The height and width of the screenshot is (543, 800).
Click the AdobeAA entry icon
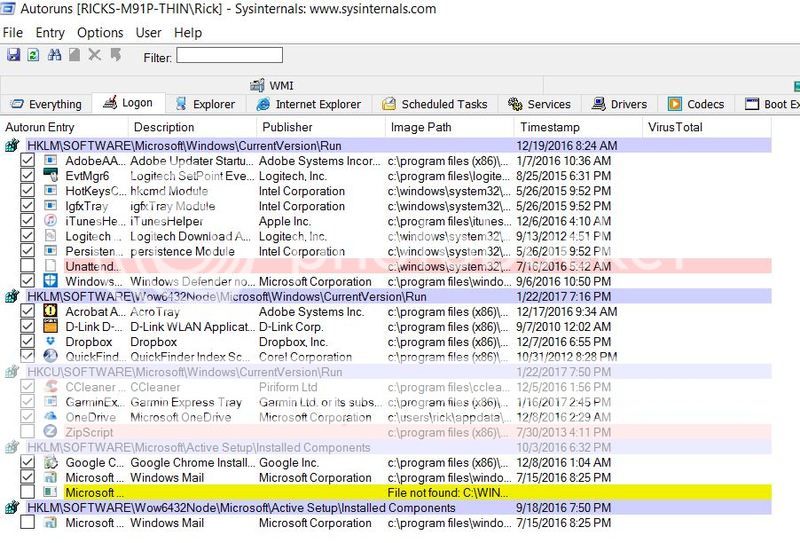click(51, 161)
